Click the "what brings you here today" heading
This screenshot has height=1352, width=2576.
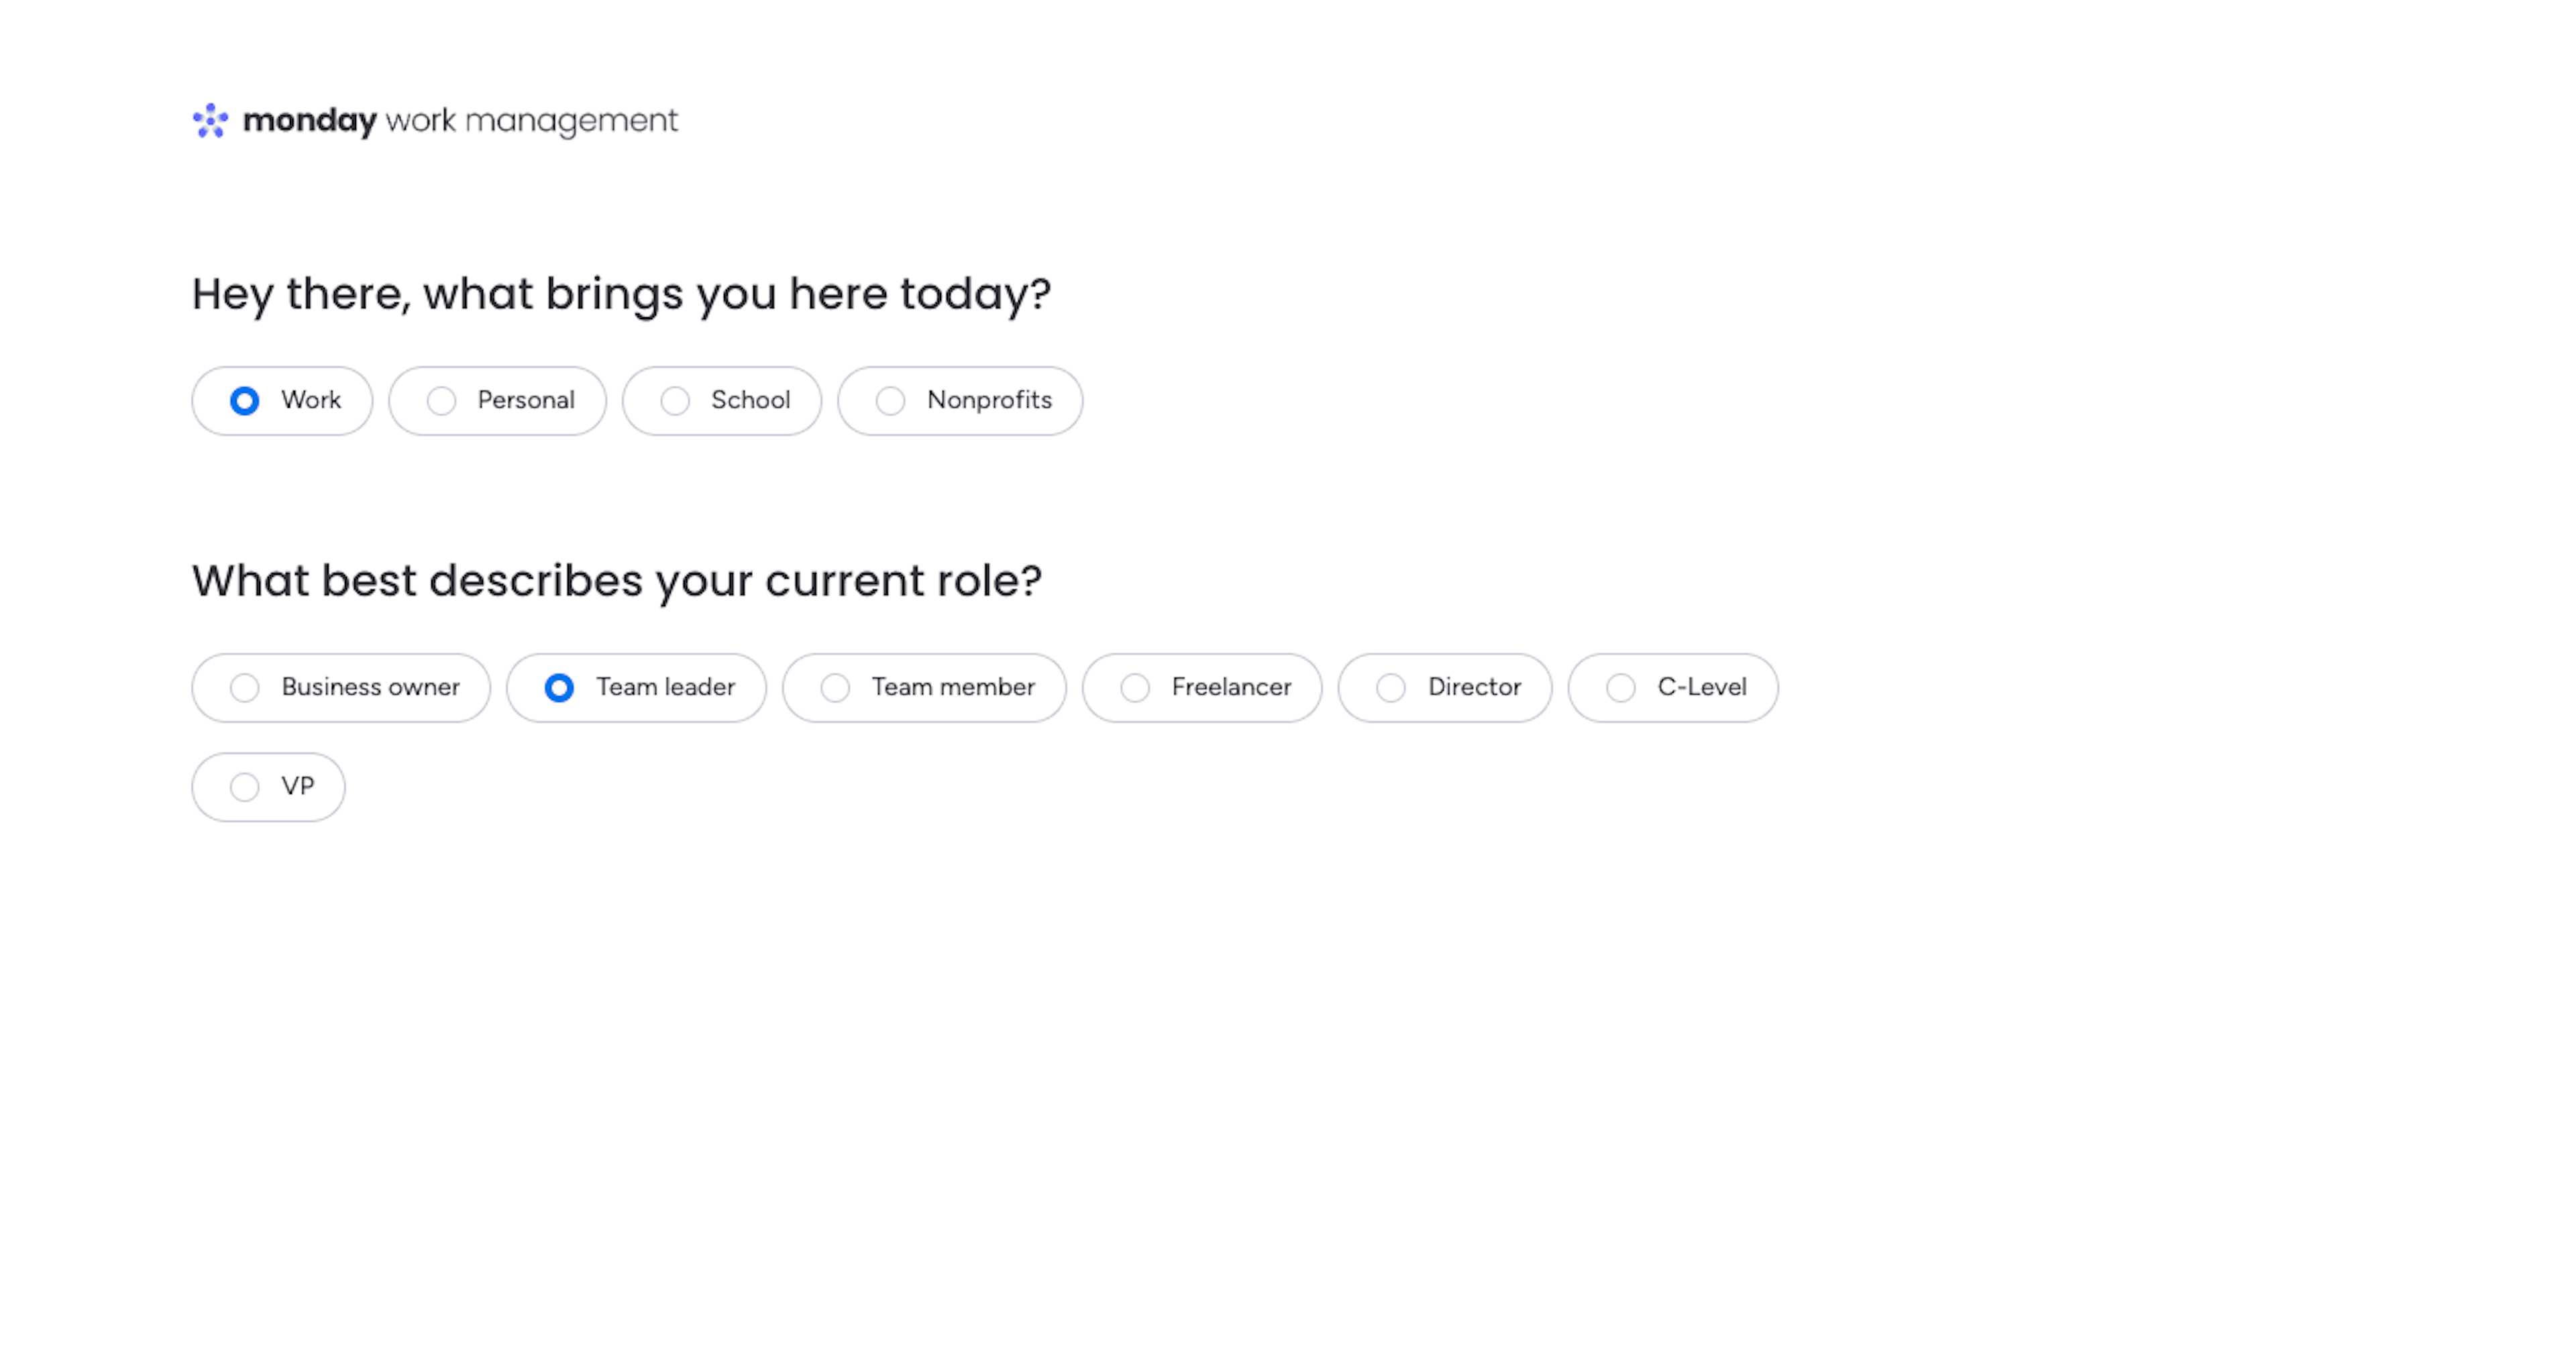tap(621, 294)
